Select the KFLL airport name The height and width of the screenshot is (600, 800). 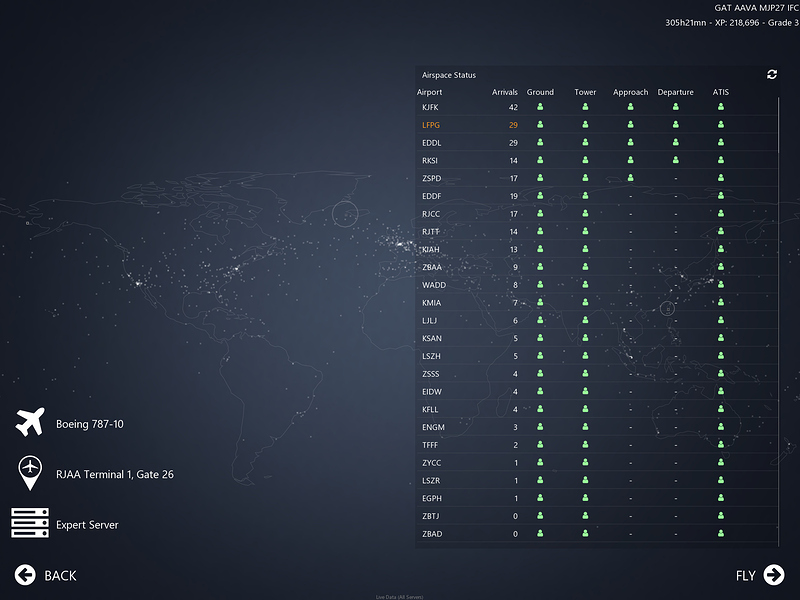pyautogui.click(x=430, y=409)
